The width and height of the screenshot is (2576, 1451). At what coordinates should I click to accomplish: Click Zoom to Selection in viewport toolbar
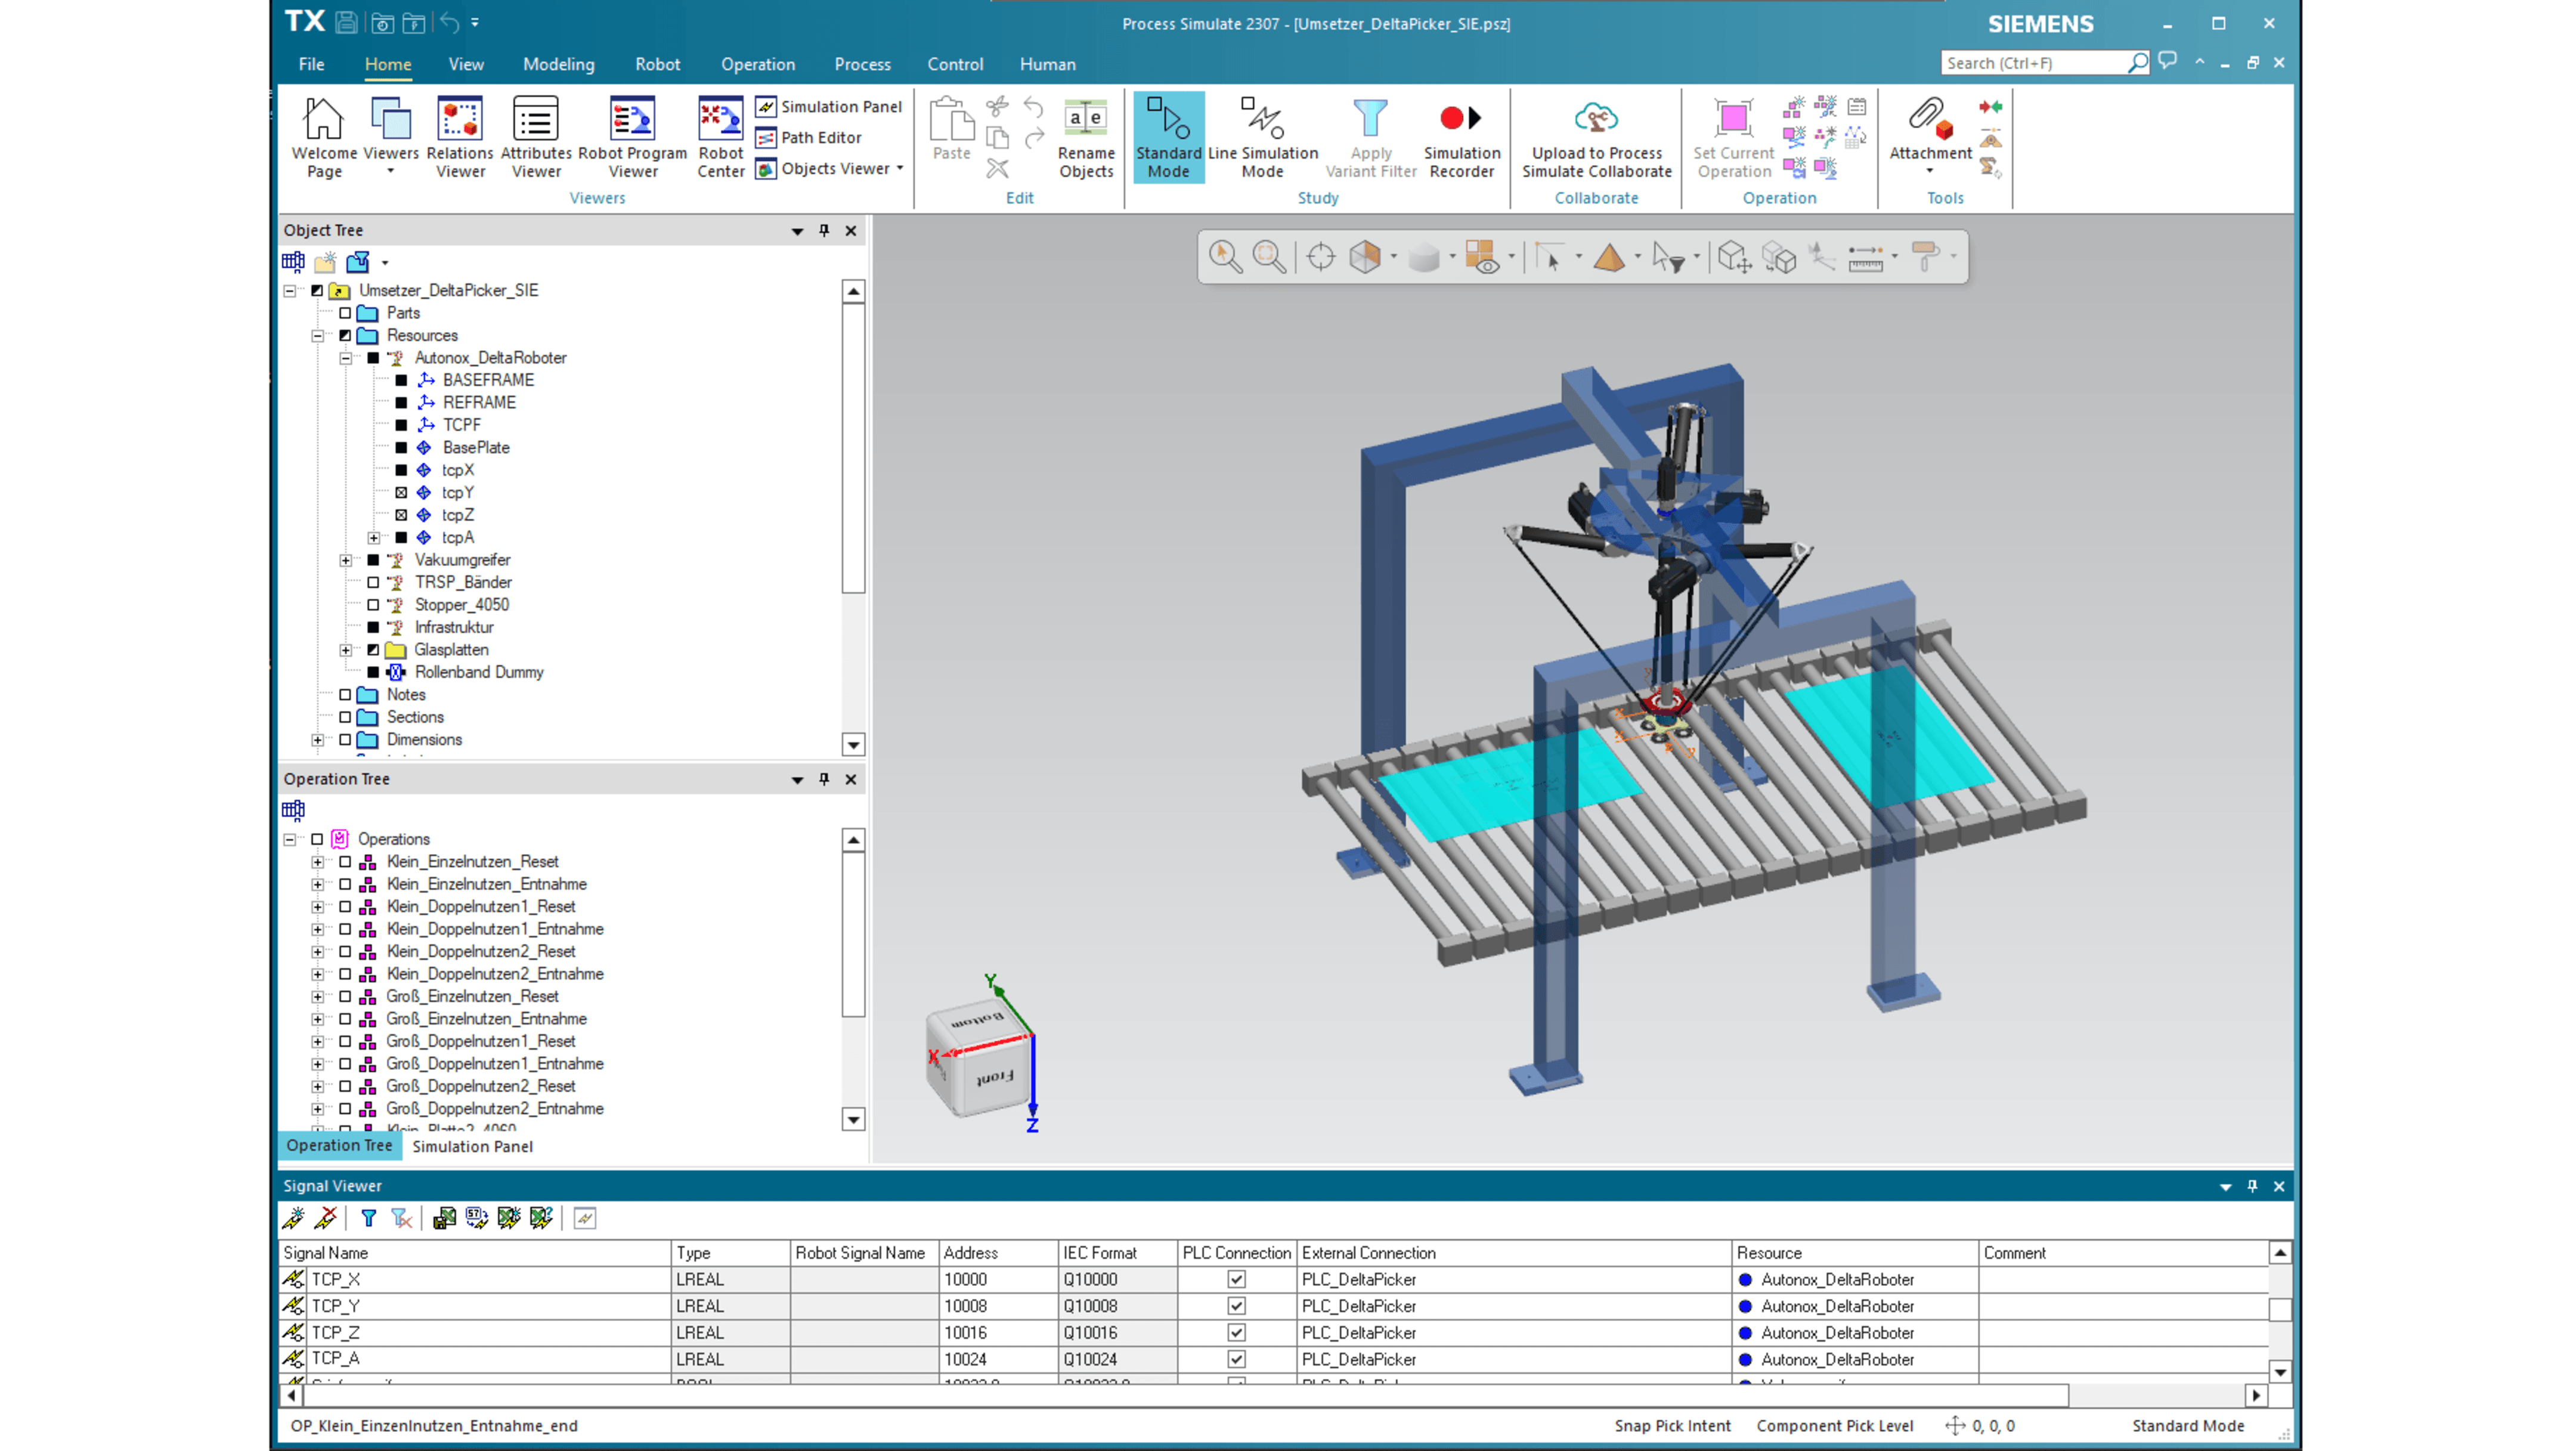[1225, 257]
